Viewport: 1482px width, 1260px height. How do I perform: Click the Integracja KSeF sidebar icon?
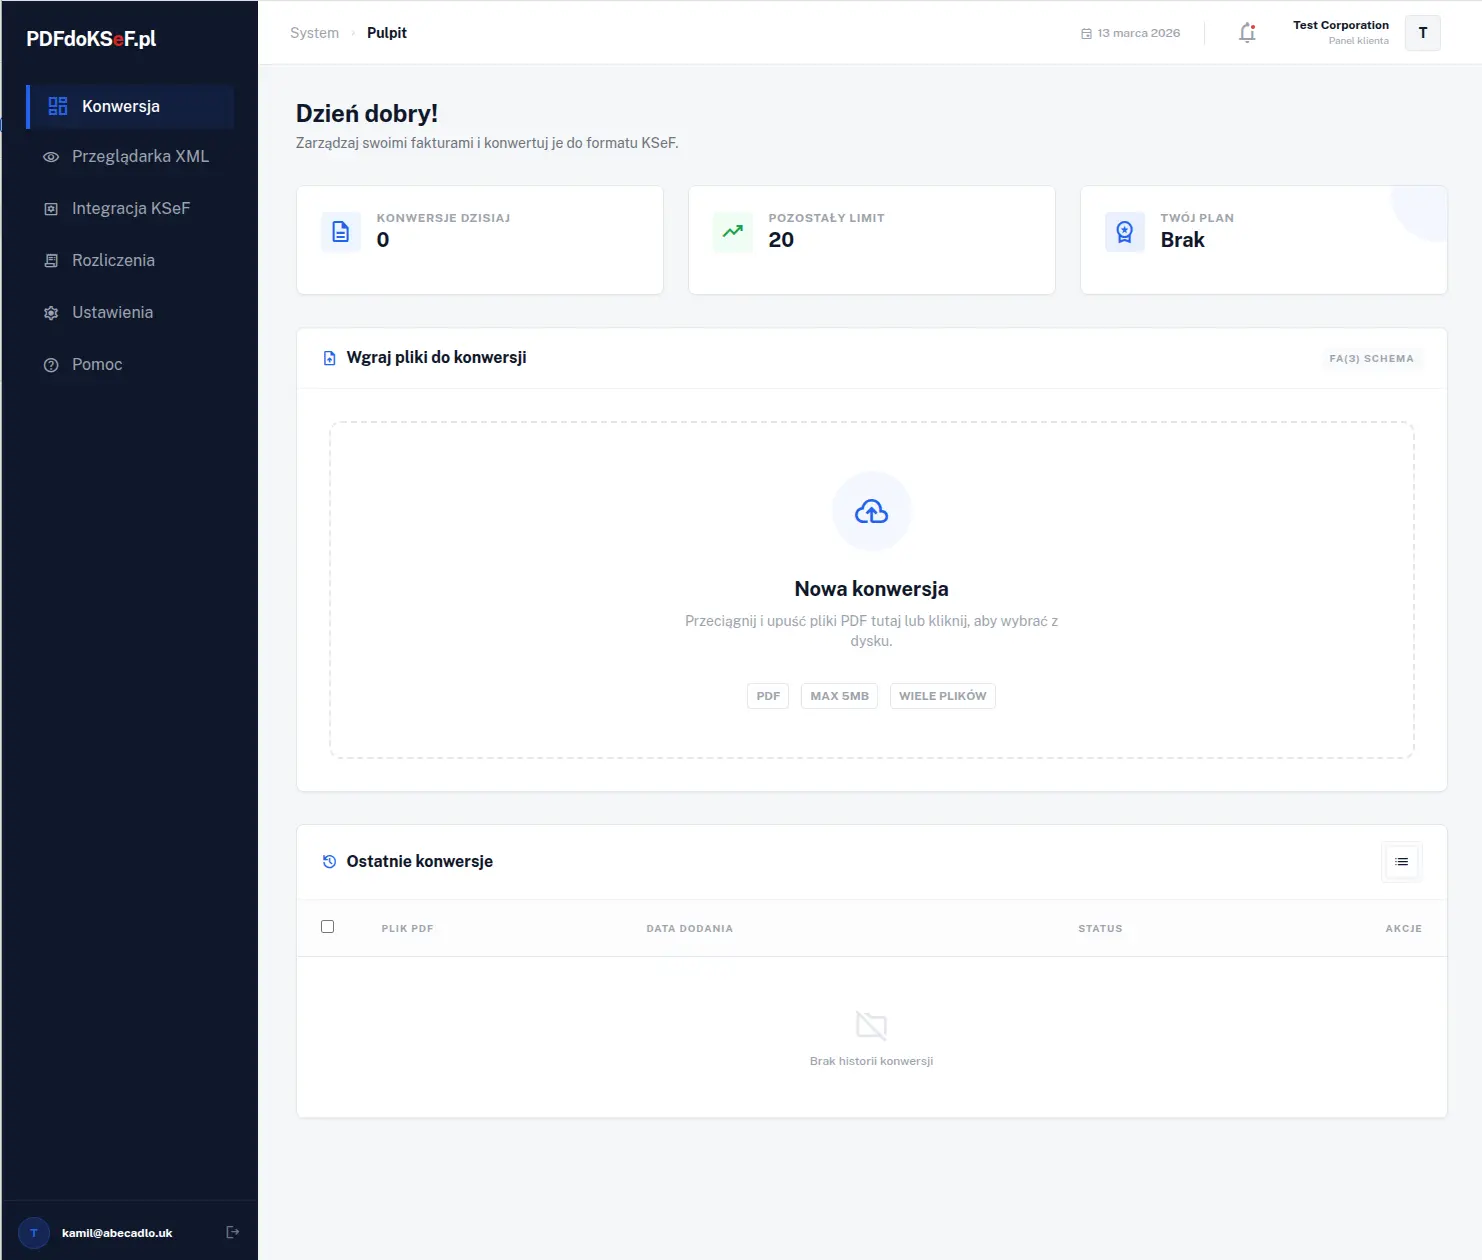(51, 209)
